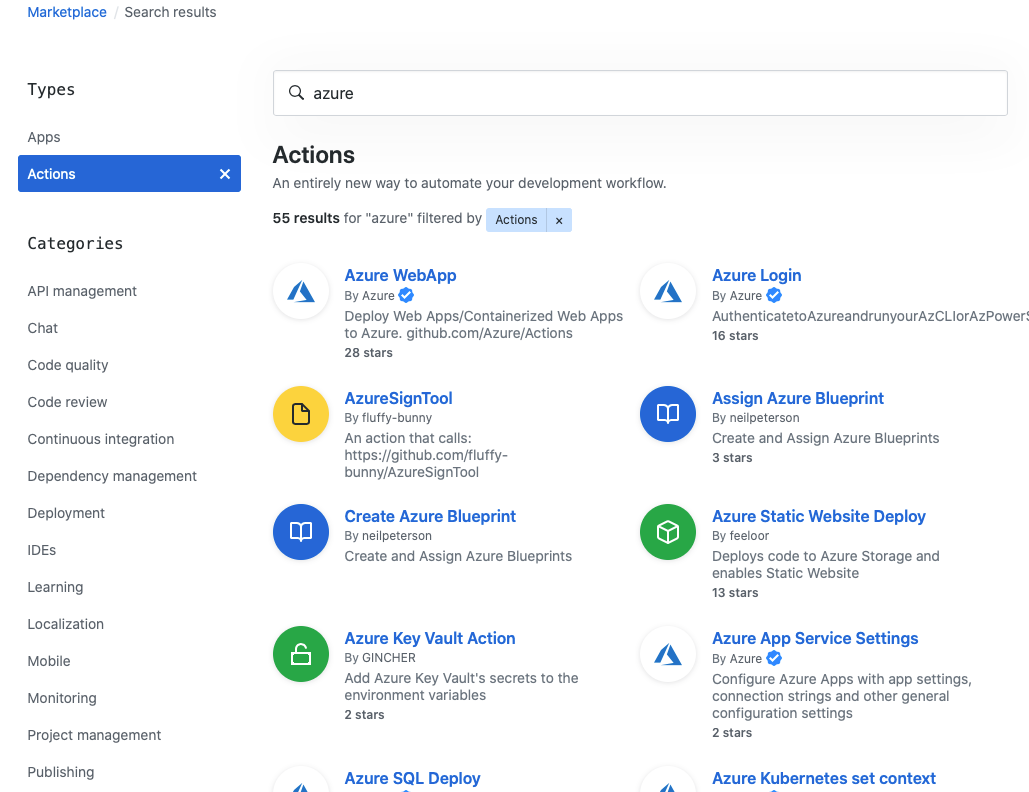Click the Azure WebApp Azure logo icon
Image resolution: width=1029 pixels, height=792 pixels.
coord(300,291)
